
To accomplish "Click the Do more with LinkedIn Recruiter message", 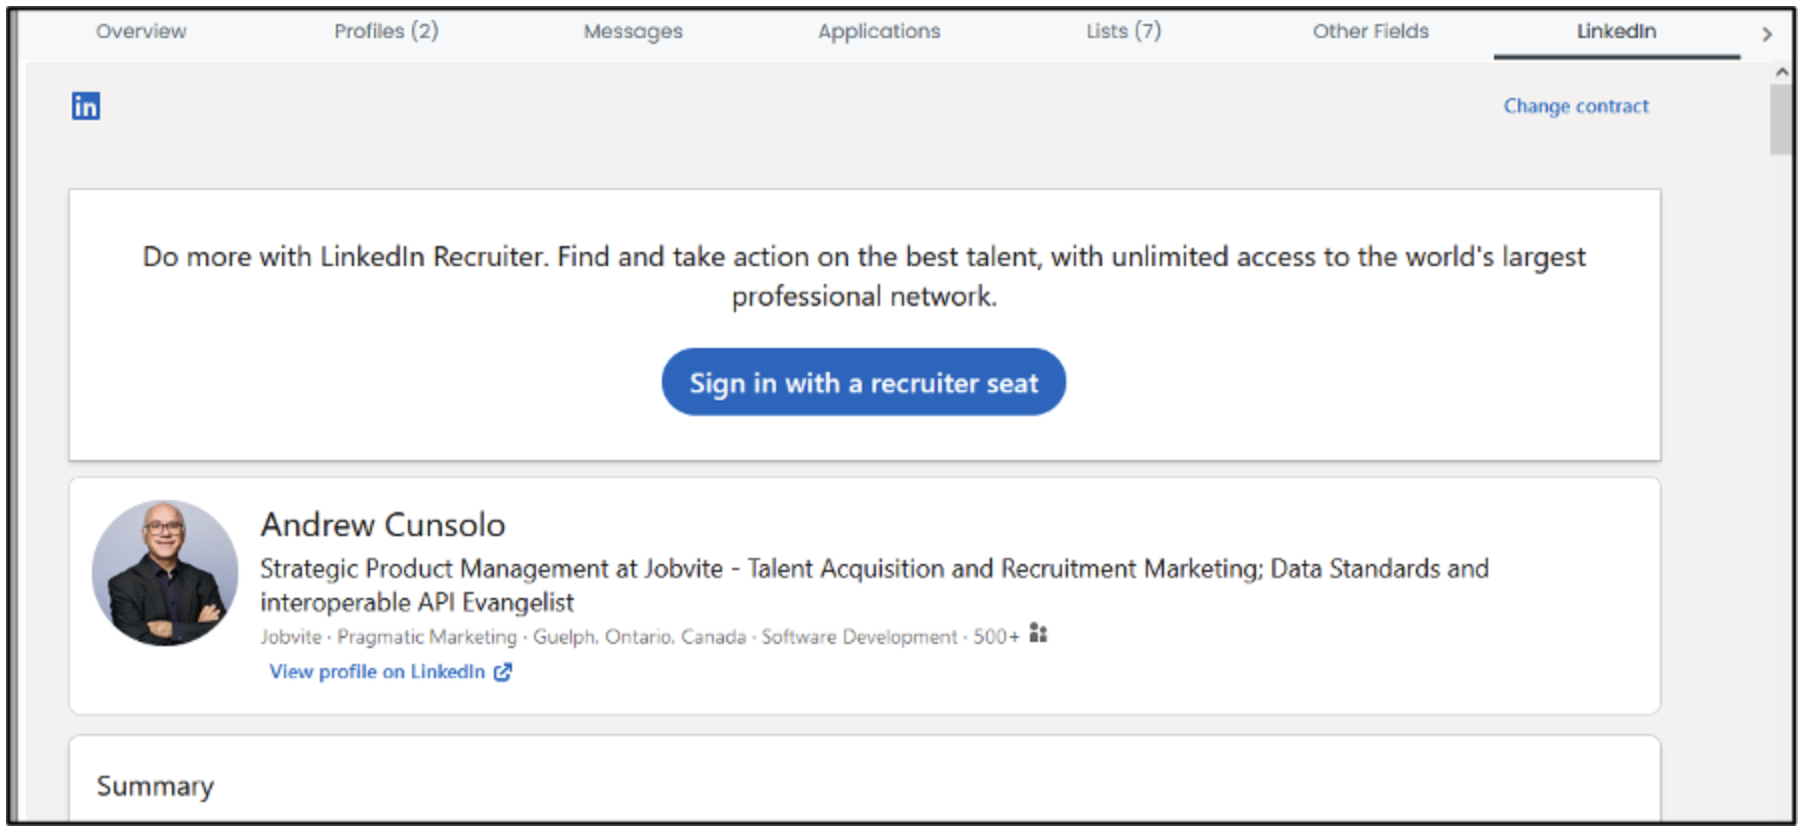I will [864, 276].
